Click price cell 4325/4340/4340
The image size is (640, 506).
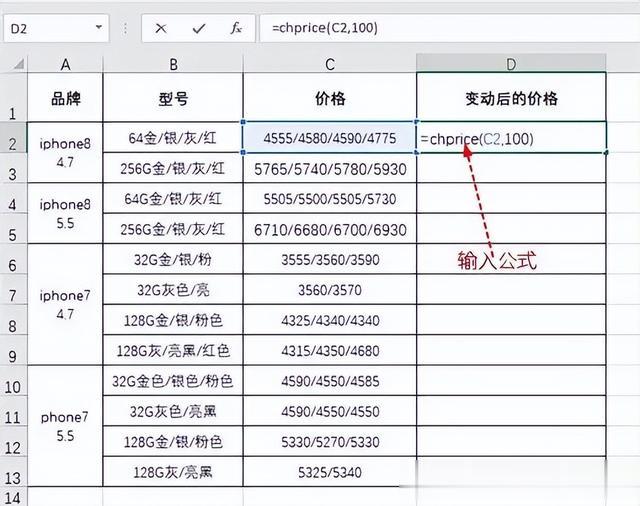coord(330,320)
